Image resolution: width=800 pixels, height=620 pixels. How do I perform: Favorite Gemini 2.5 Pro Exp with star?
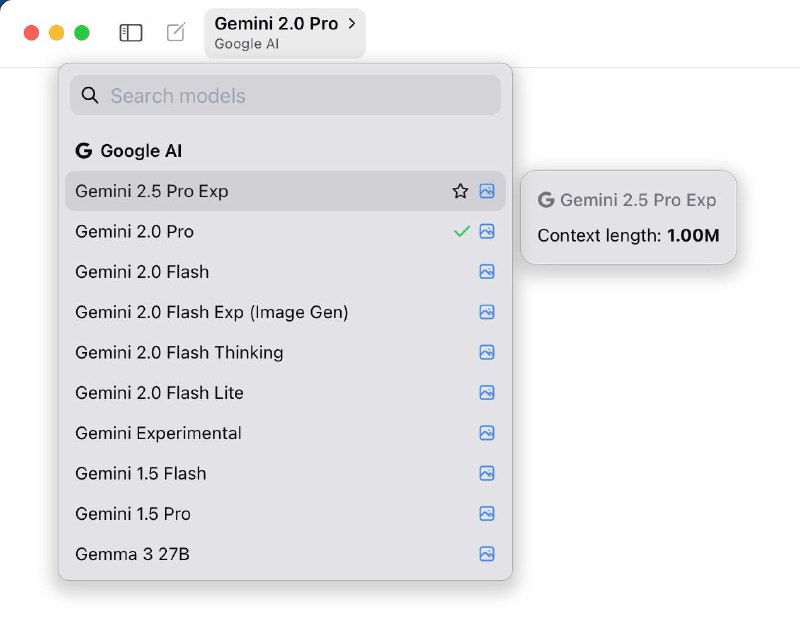click(460, 191)
